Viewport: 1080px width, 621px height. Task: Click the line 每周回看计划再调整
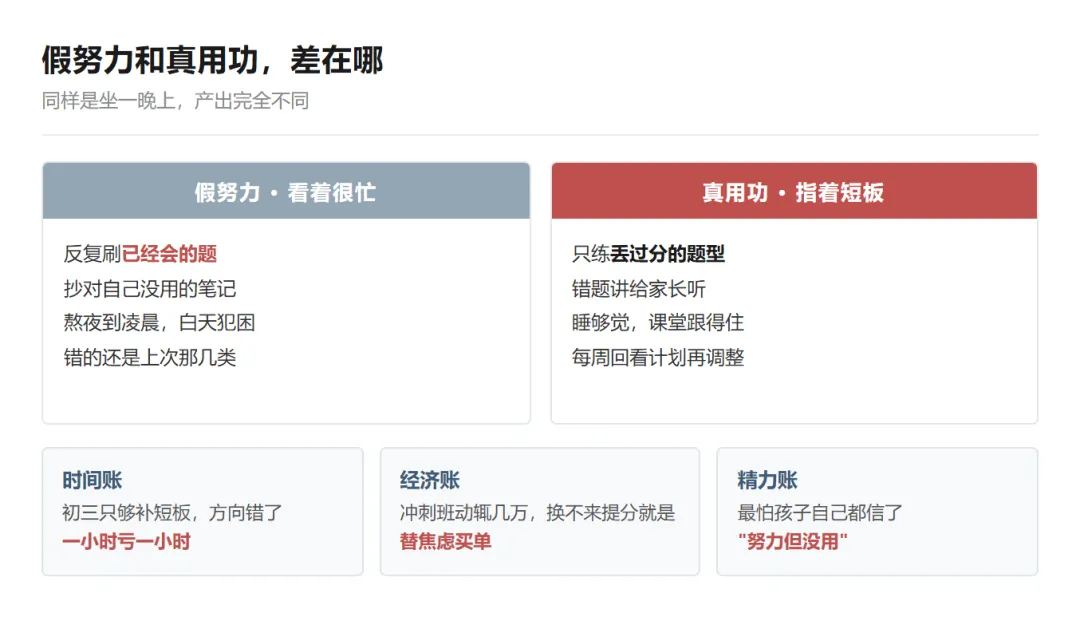[x=658, y=357]
